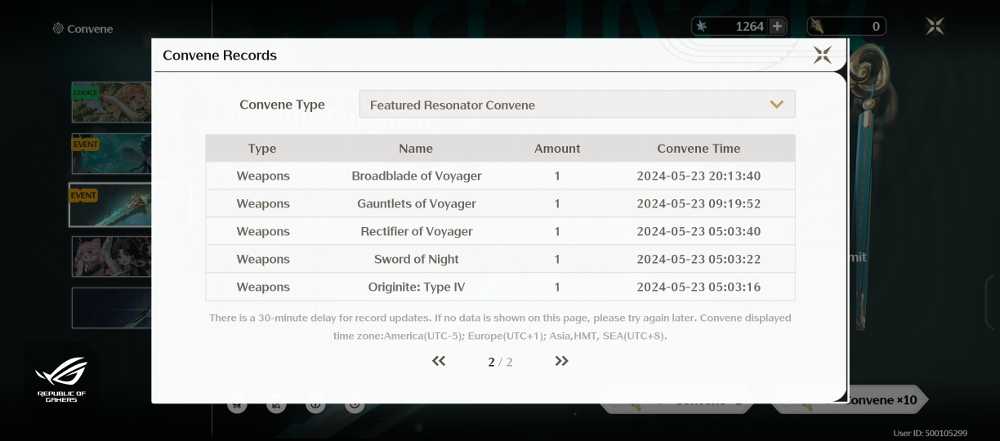
Task: Select the Originite: Type IV record
Action: point(500,287)
